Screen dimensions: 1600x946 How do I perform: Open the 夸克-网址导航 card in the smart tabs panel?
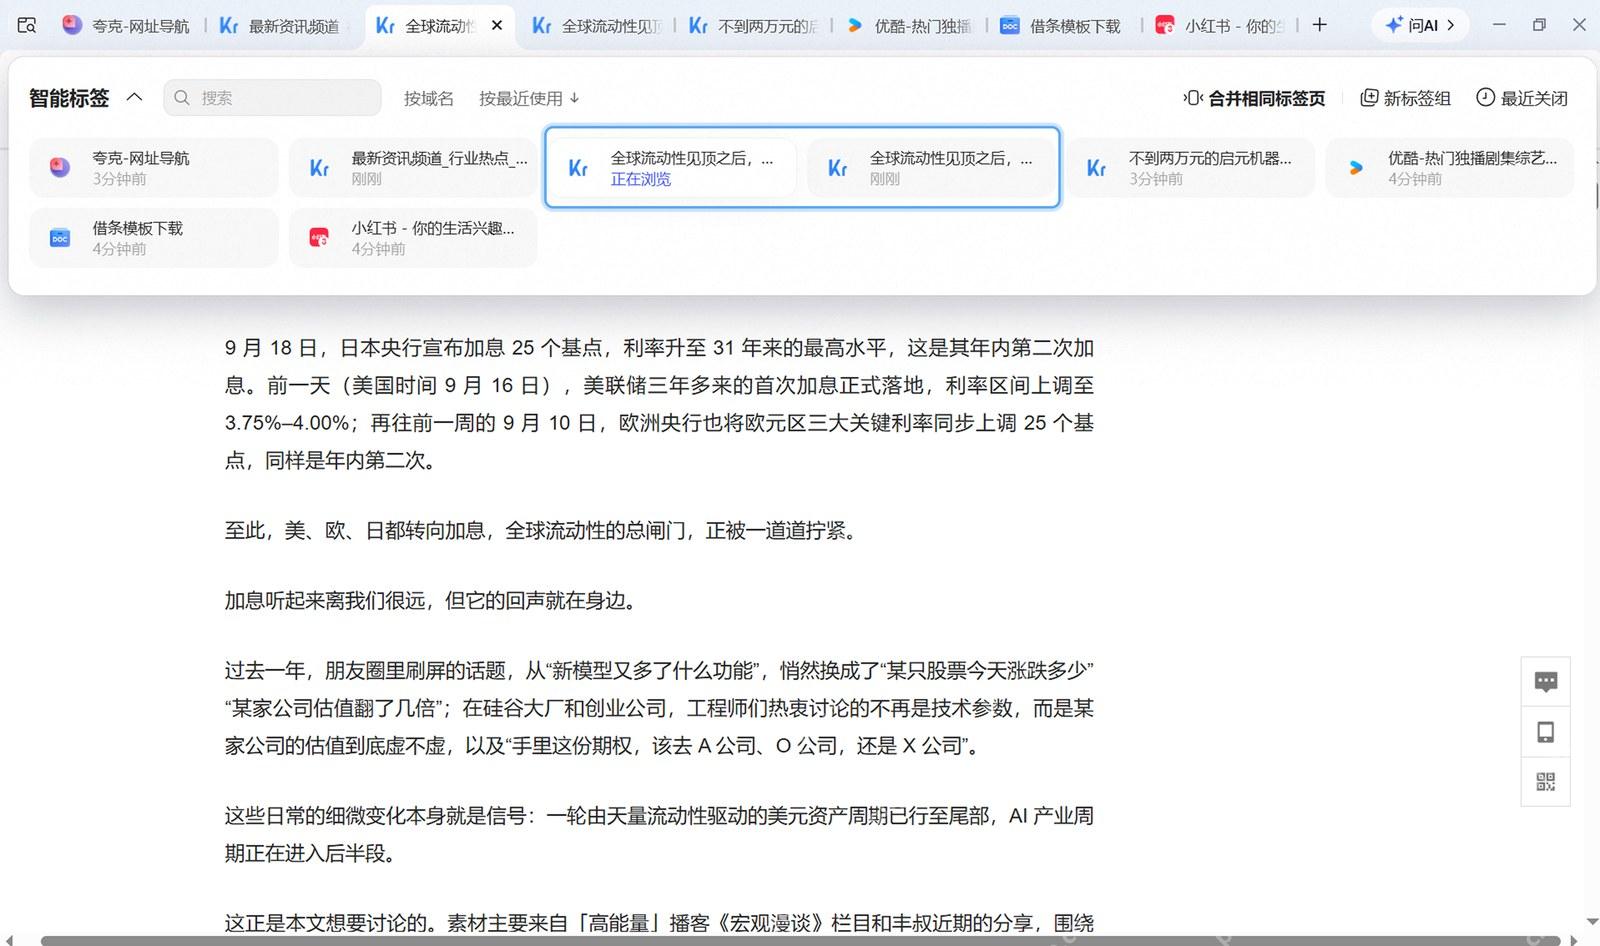(154, 167)
